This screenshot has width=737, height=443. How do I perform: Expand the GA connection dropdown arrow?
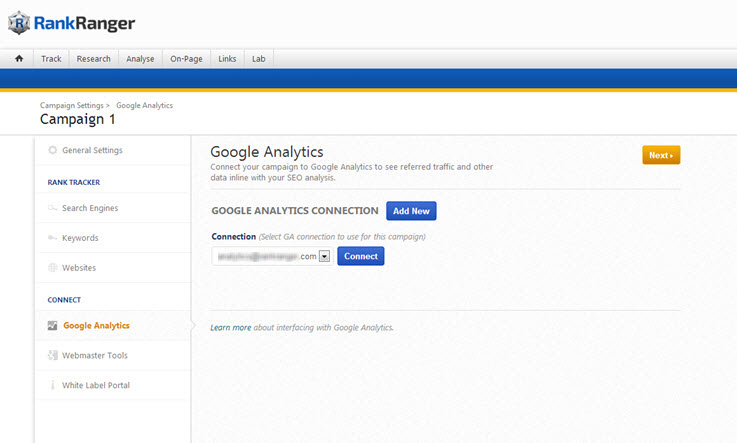(x=324, y=256)
